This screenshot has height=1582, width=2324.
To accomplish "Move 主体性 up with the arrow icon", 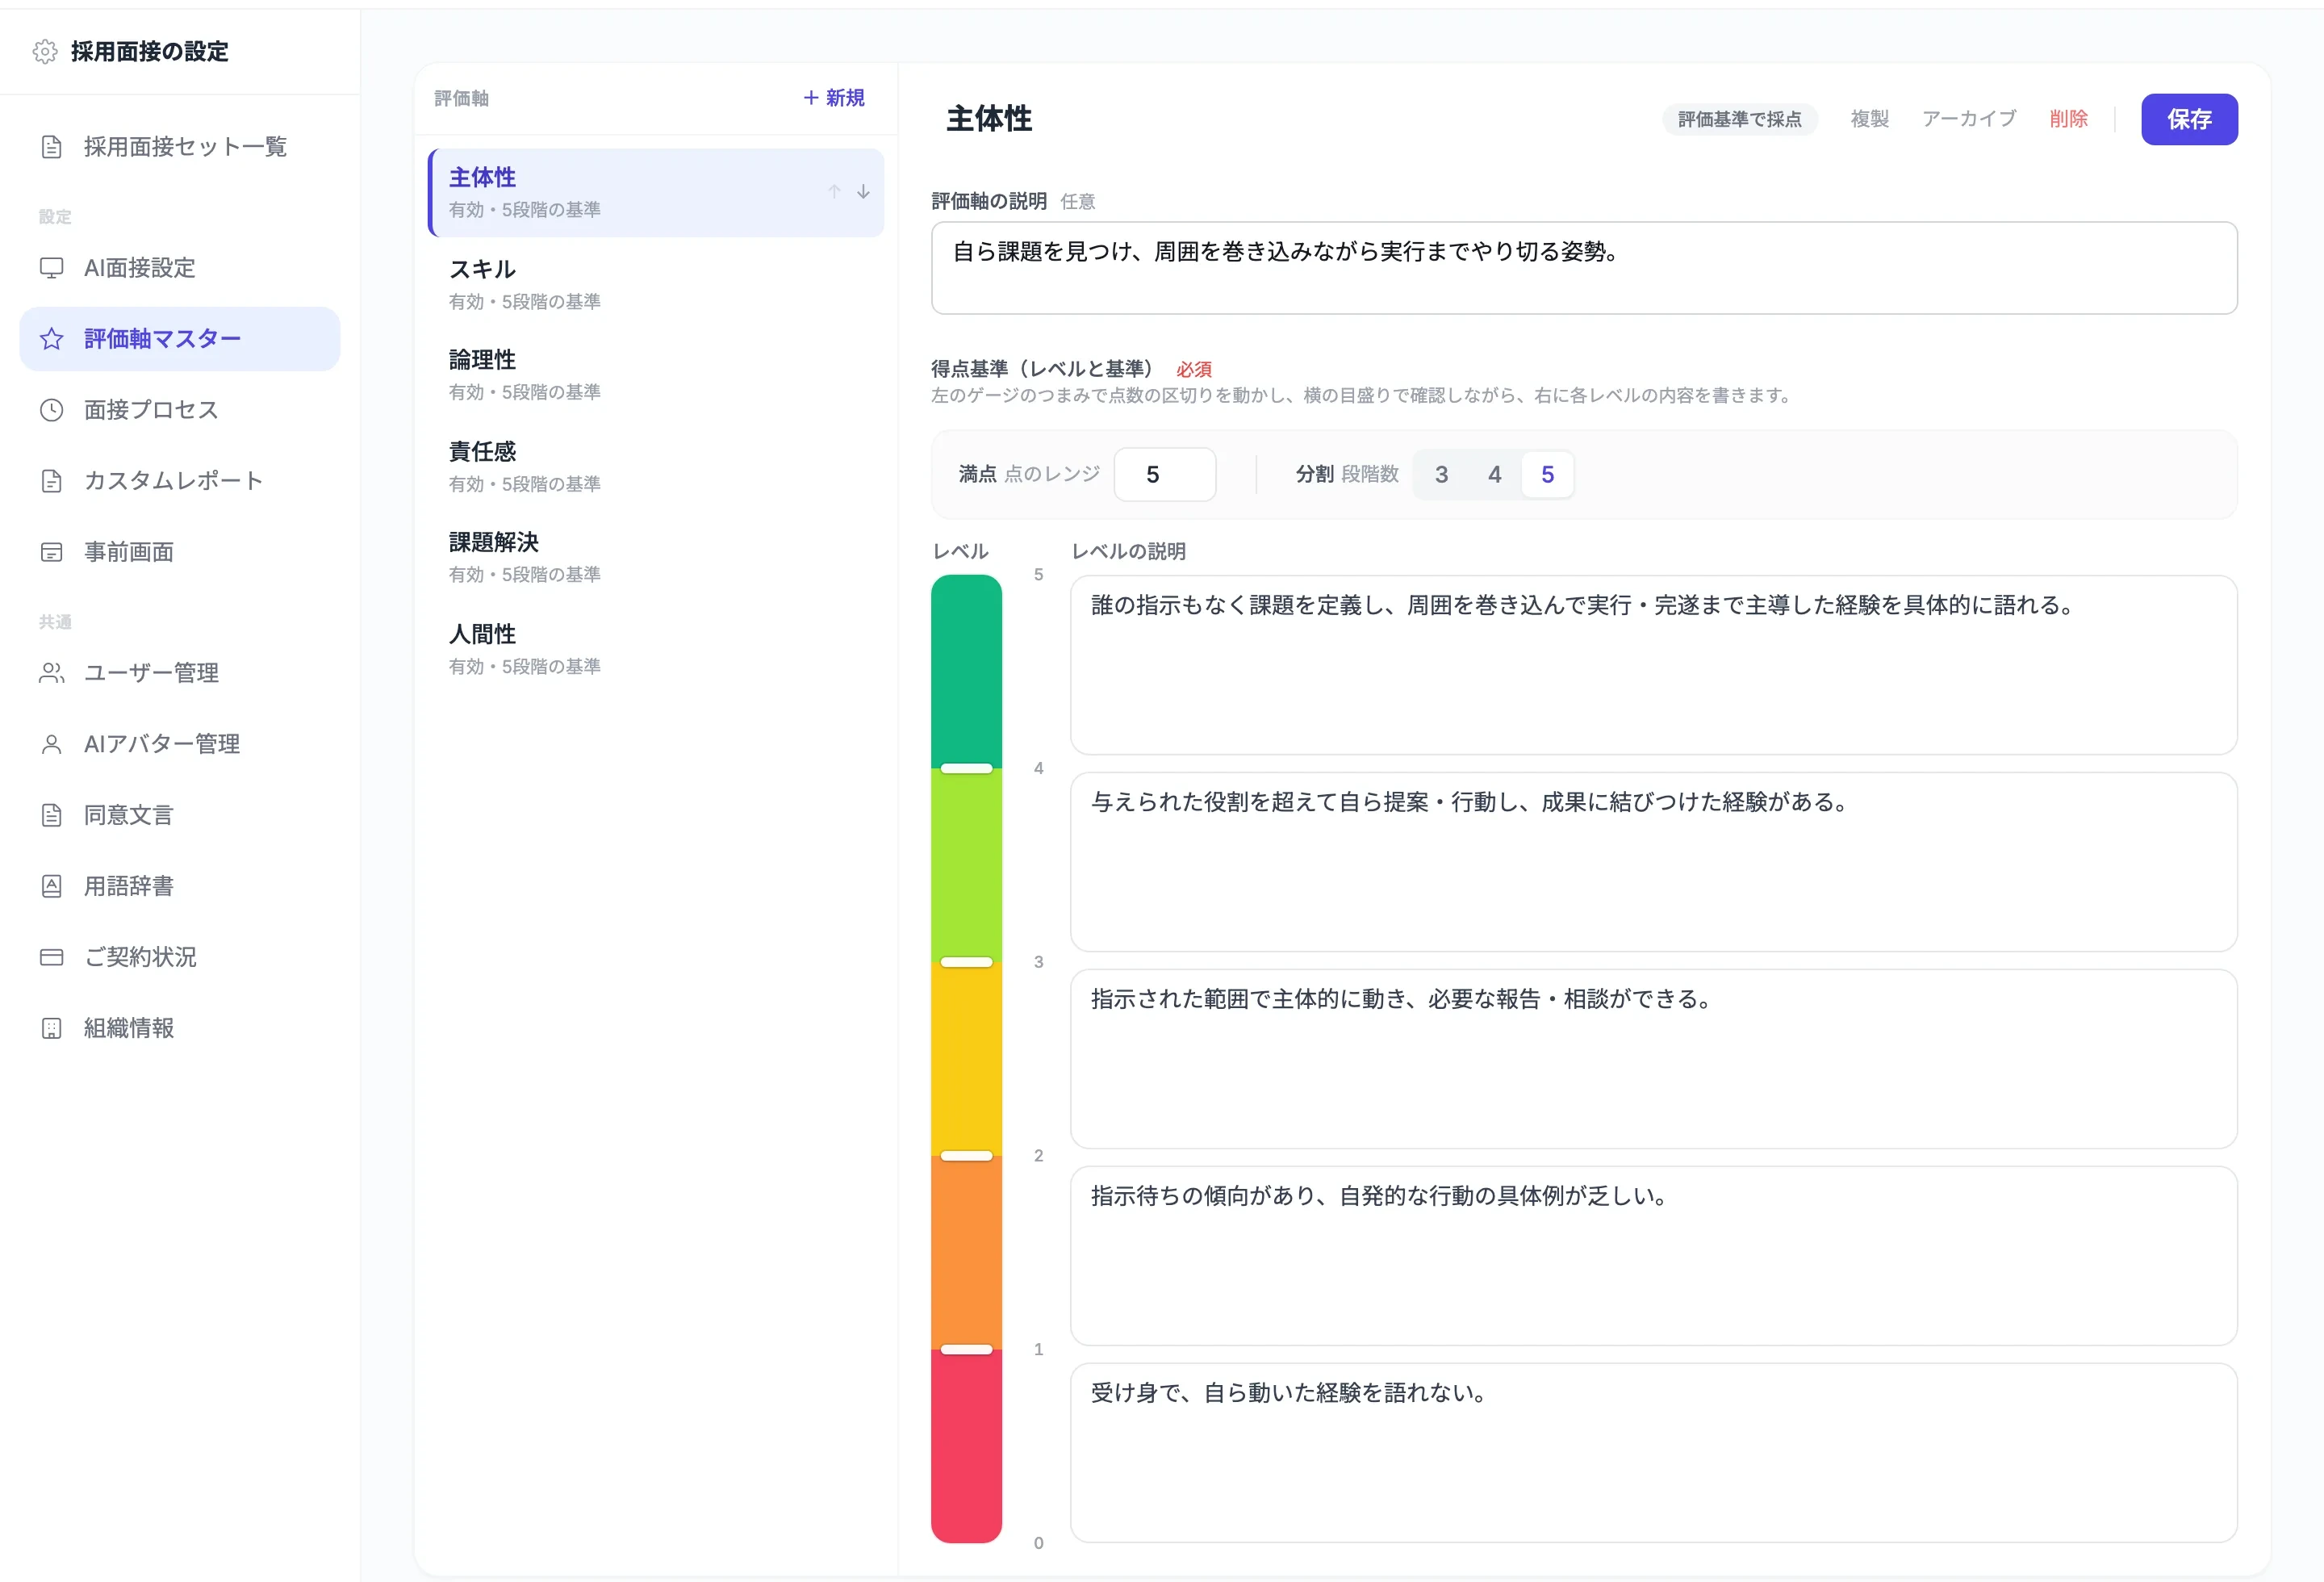I will coord(834,191).
